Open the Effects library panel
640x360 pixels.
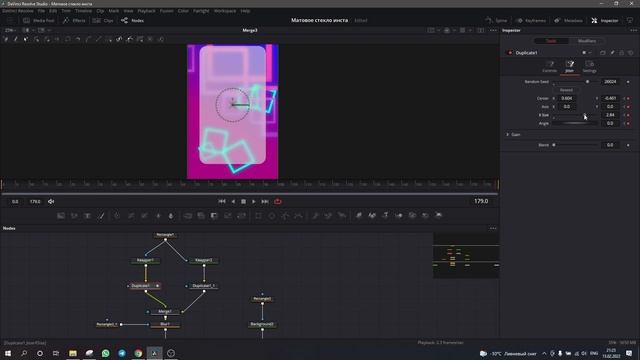point(74,20)
